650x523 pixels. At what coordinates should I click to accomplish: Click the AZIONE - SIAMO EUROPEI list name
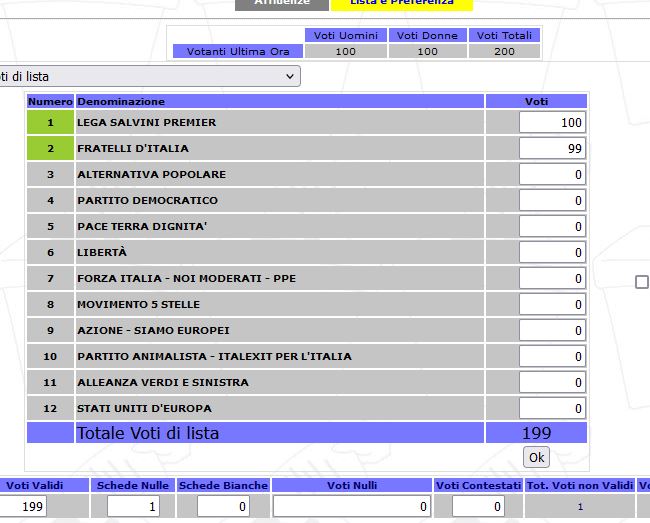[x=153, y=330]
